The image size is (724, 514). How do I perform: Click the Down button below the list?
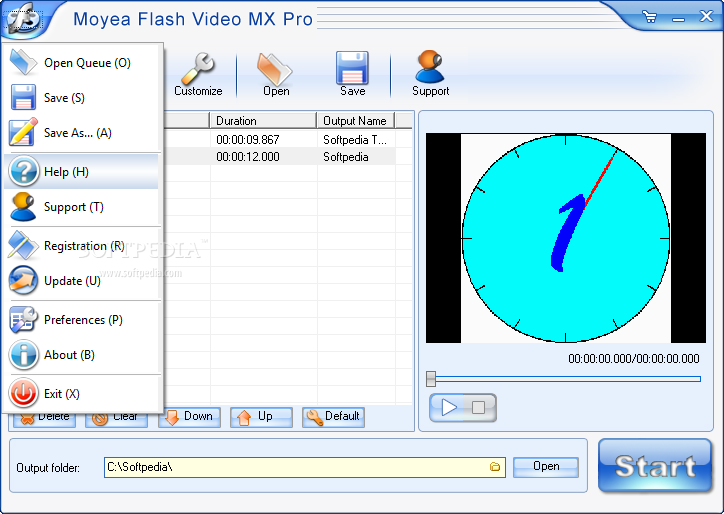click(x=189, y=417)
